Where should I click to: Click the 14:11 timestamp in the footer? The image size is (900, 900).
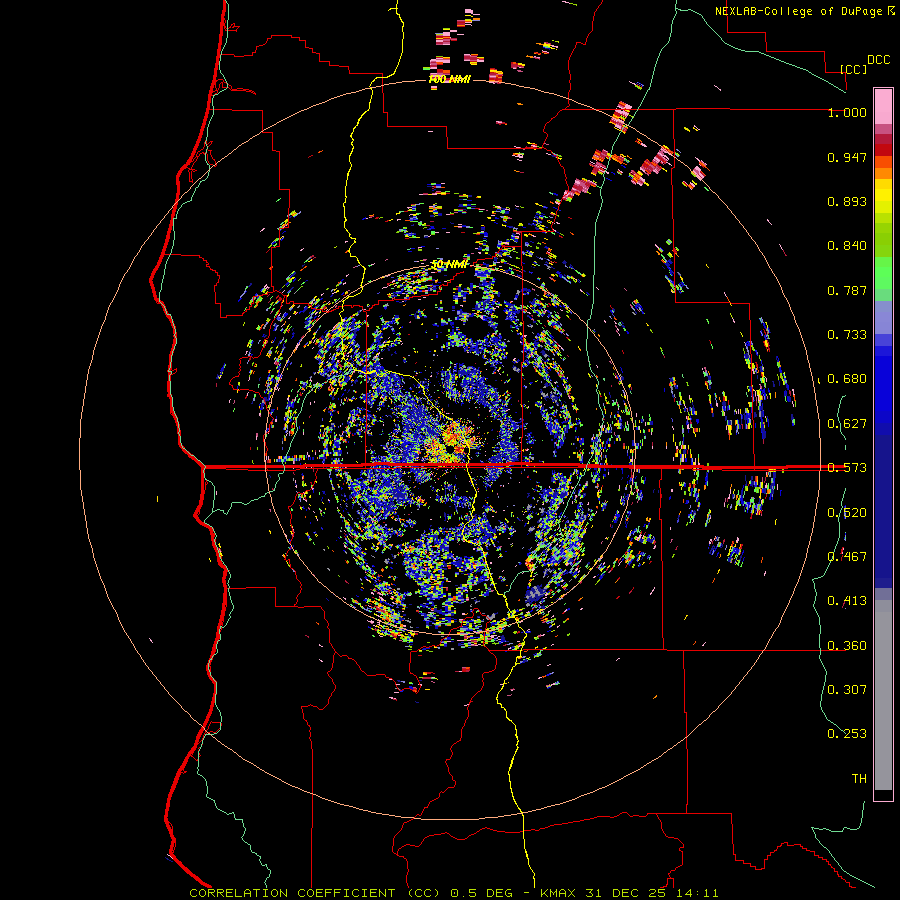[699, 893]
